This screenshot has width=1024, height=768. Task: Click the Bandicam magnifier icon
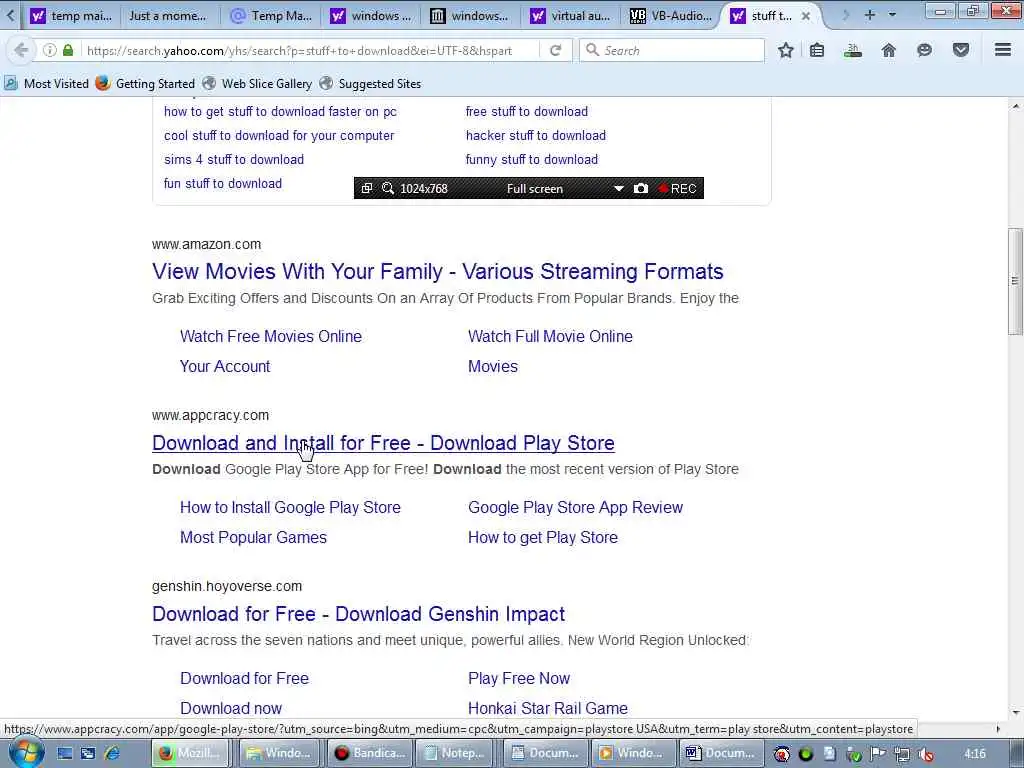(x=388, y=188)
